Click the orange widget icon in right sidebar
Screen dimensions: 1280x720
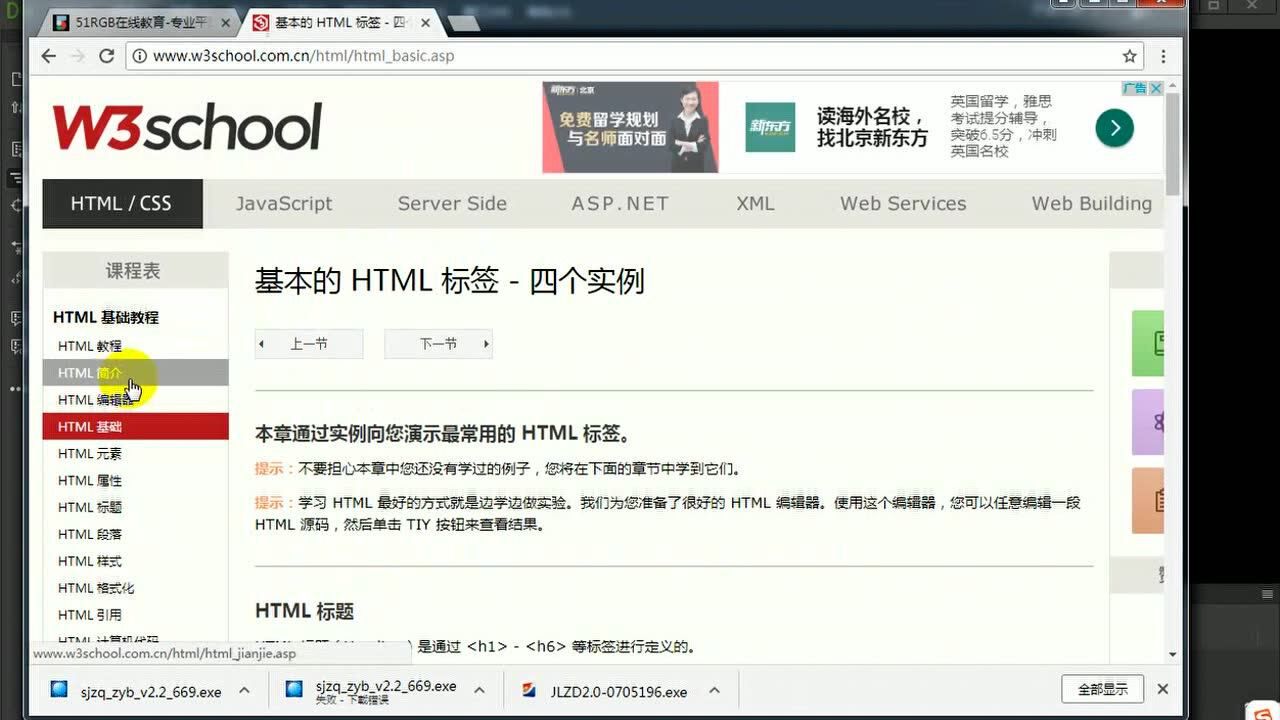pos(1152,500)
